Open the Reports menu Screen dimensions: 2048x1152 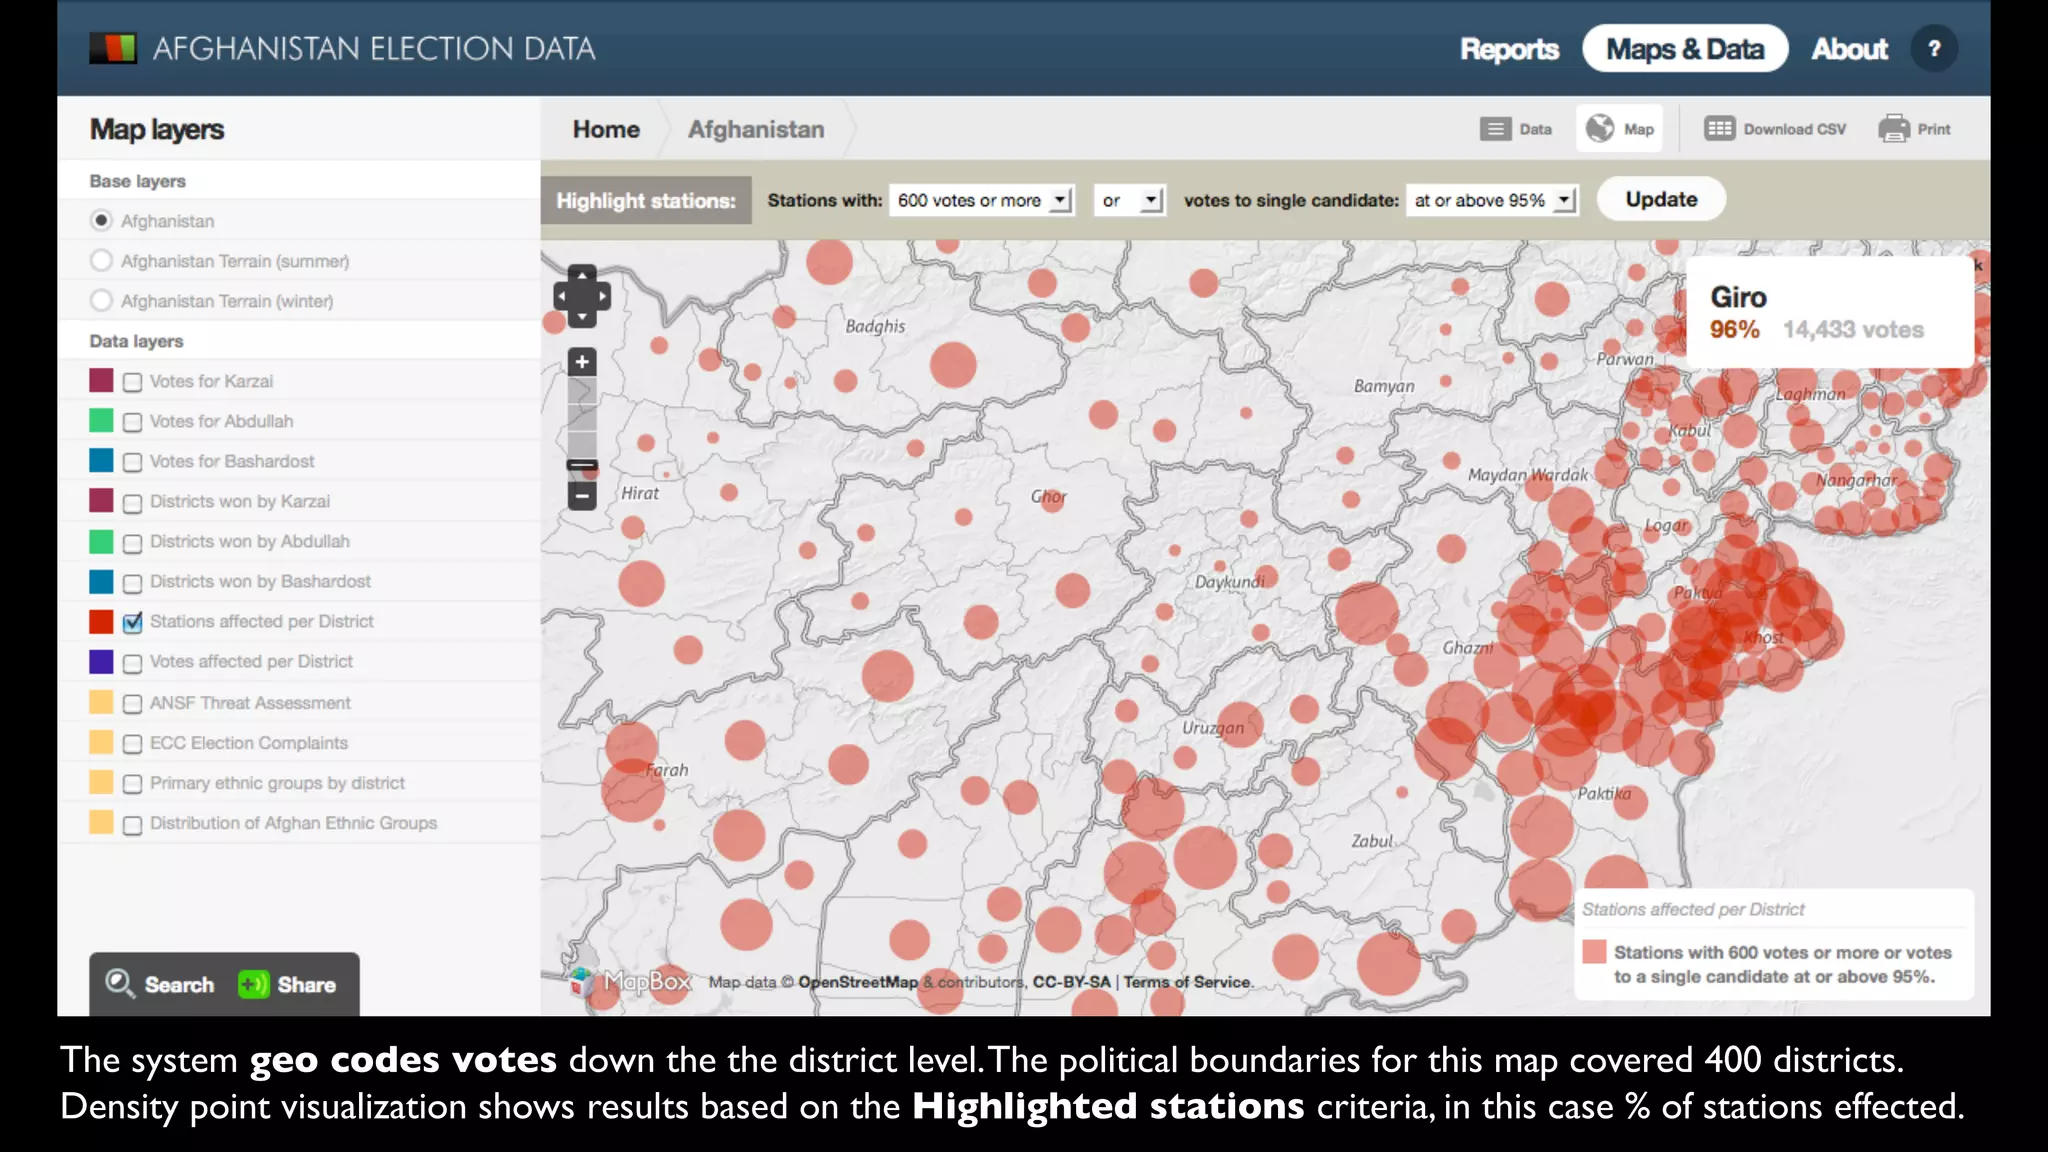pyautogui.click(x=1509, y=49)
